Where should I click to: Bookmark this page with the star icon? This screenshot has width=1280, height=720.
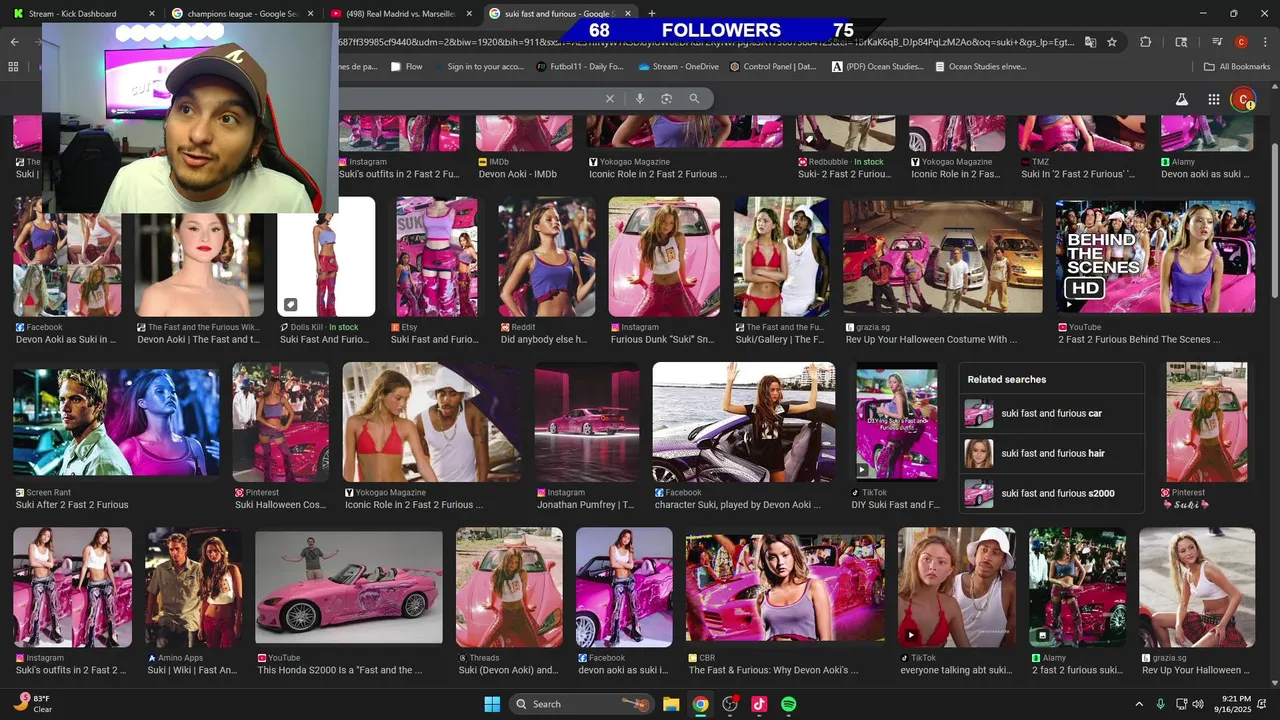coord(1112,42)
